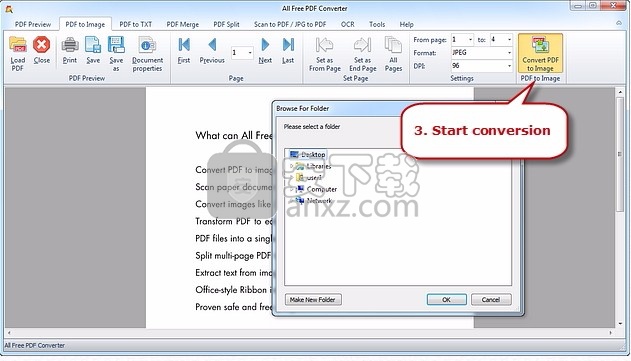Open the current page number dropdown
The width and height of the screenshot is (631, 361).
(250, 53)
